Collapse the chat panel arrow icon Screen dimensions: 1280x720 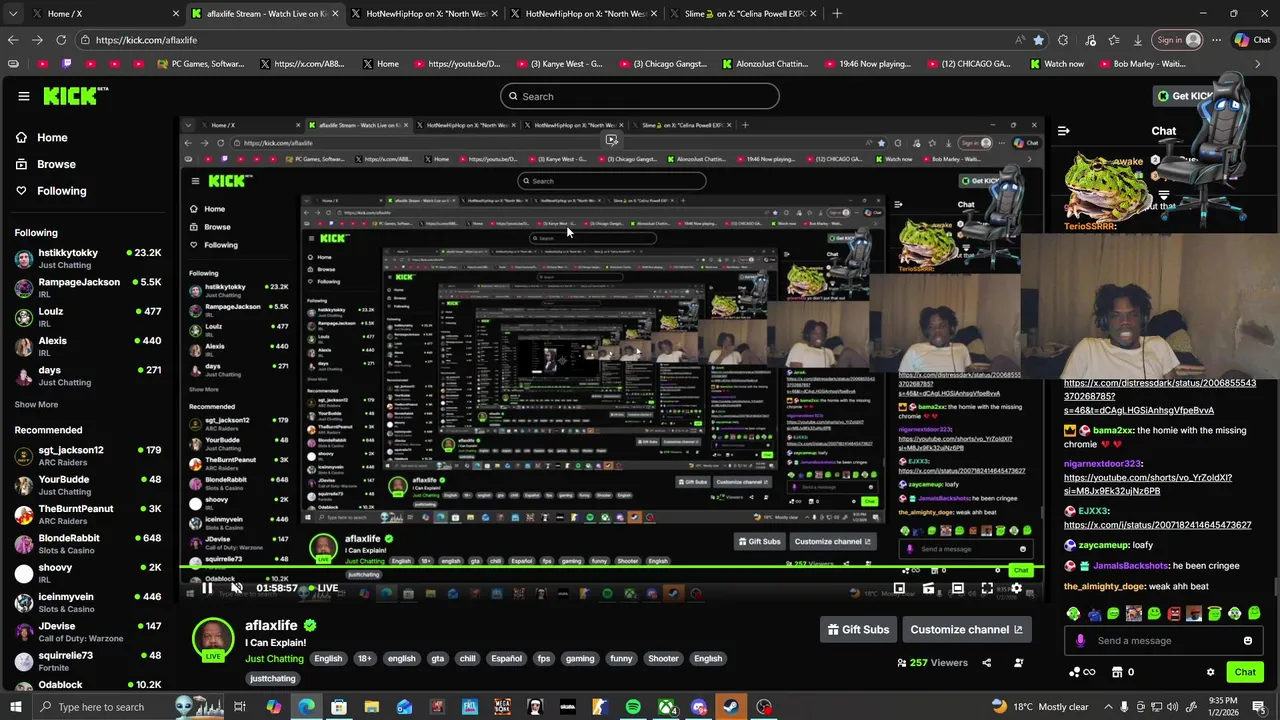coord(1064,131)
